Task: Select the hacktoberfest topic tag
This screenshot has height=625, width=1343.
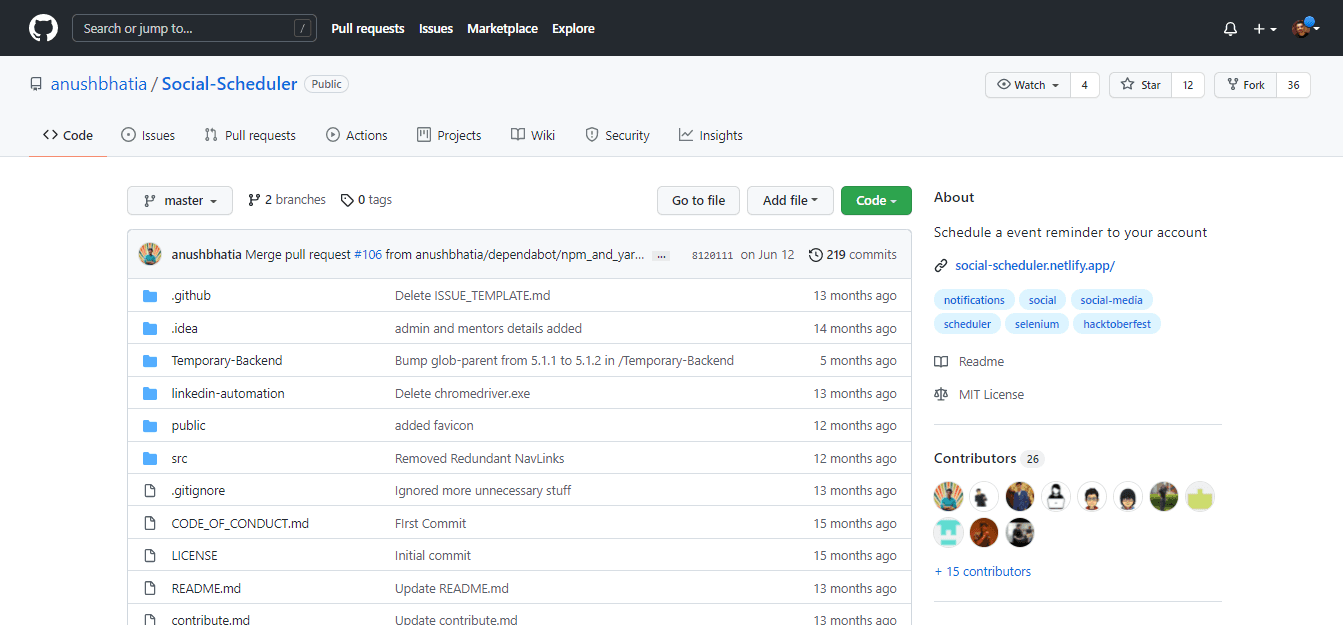Action: coord(1117,324)
